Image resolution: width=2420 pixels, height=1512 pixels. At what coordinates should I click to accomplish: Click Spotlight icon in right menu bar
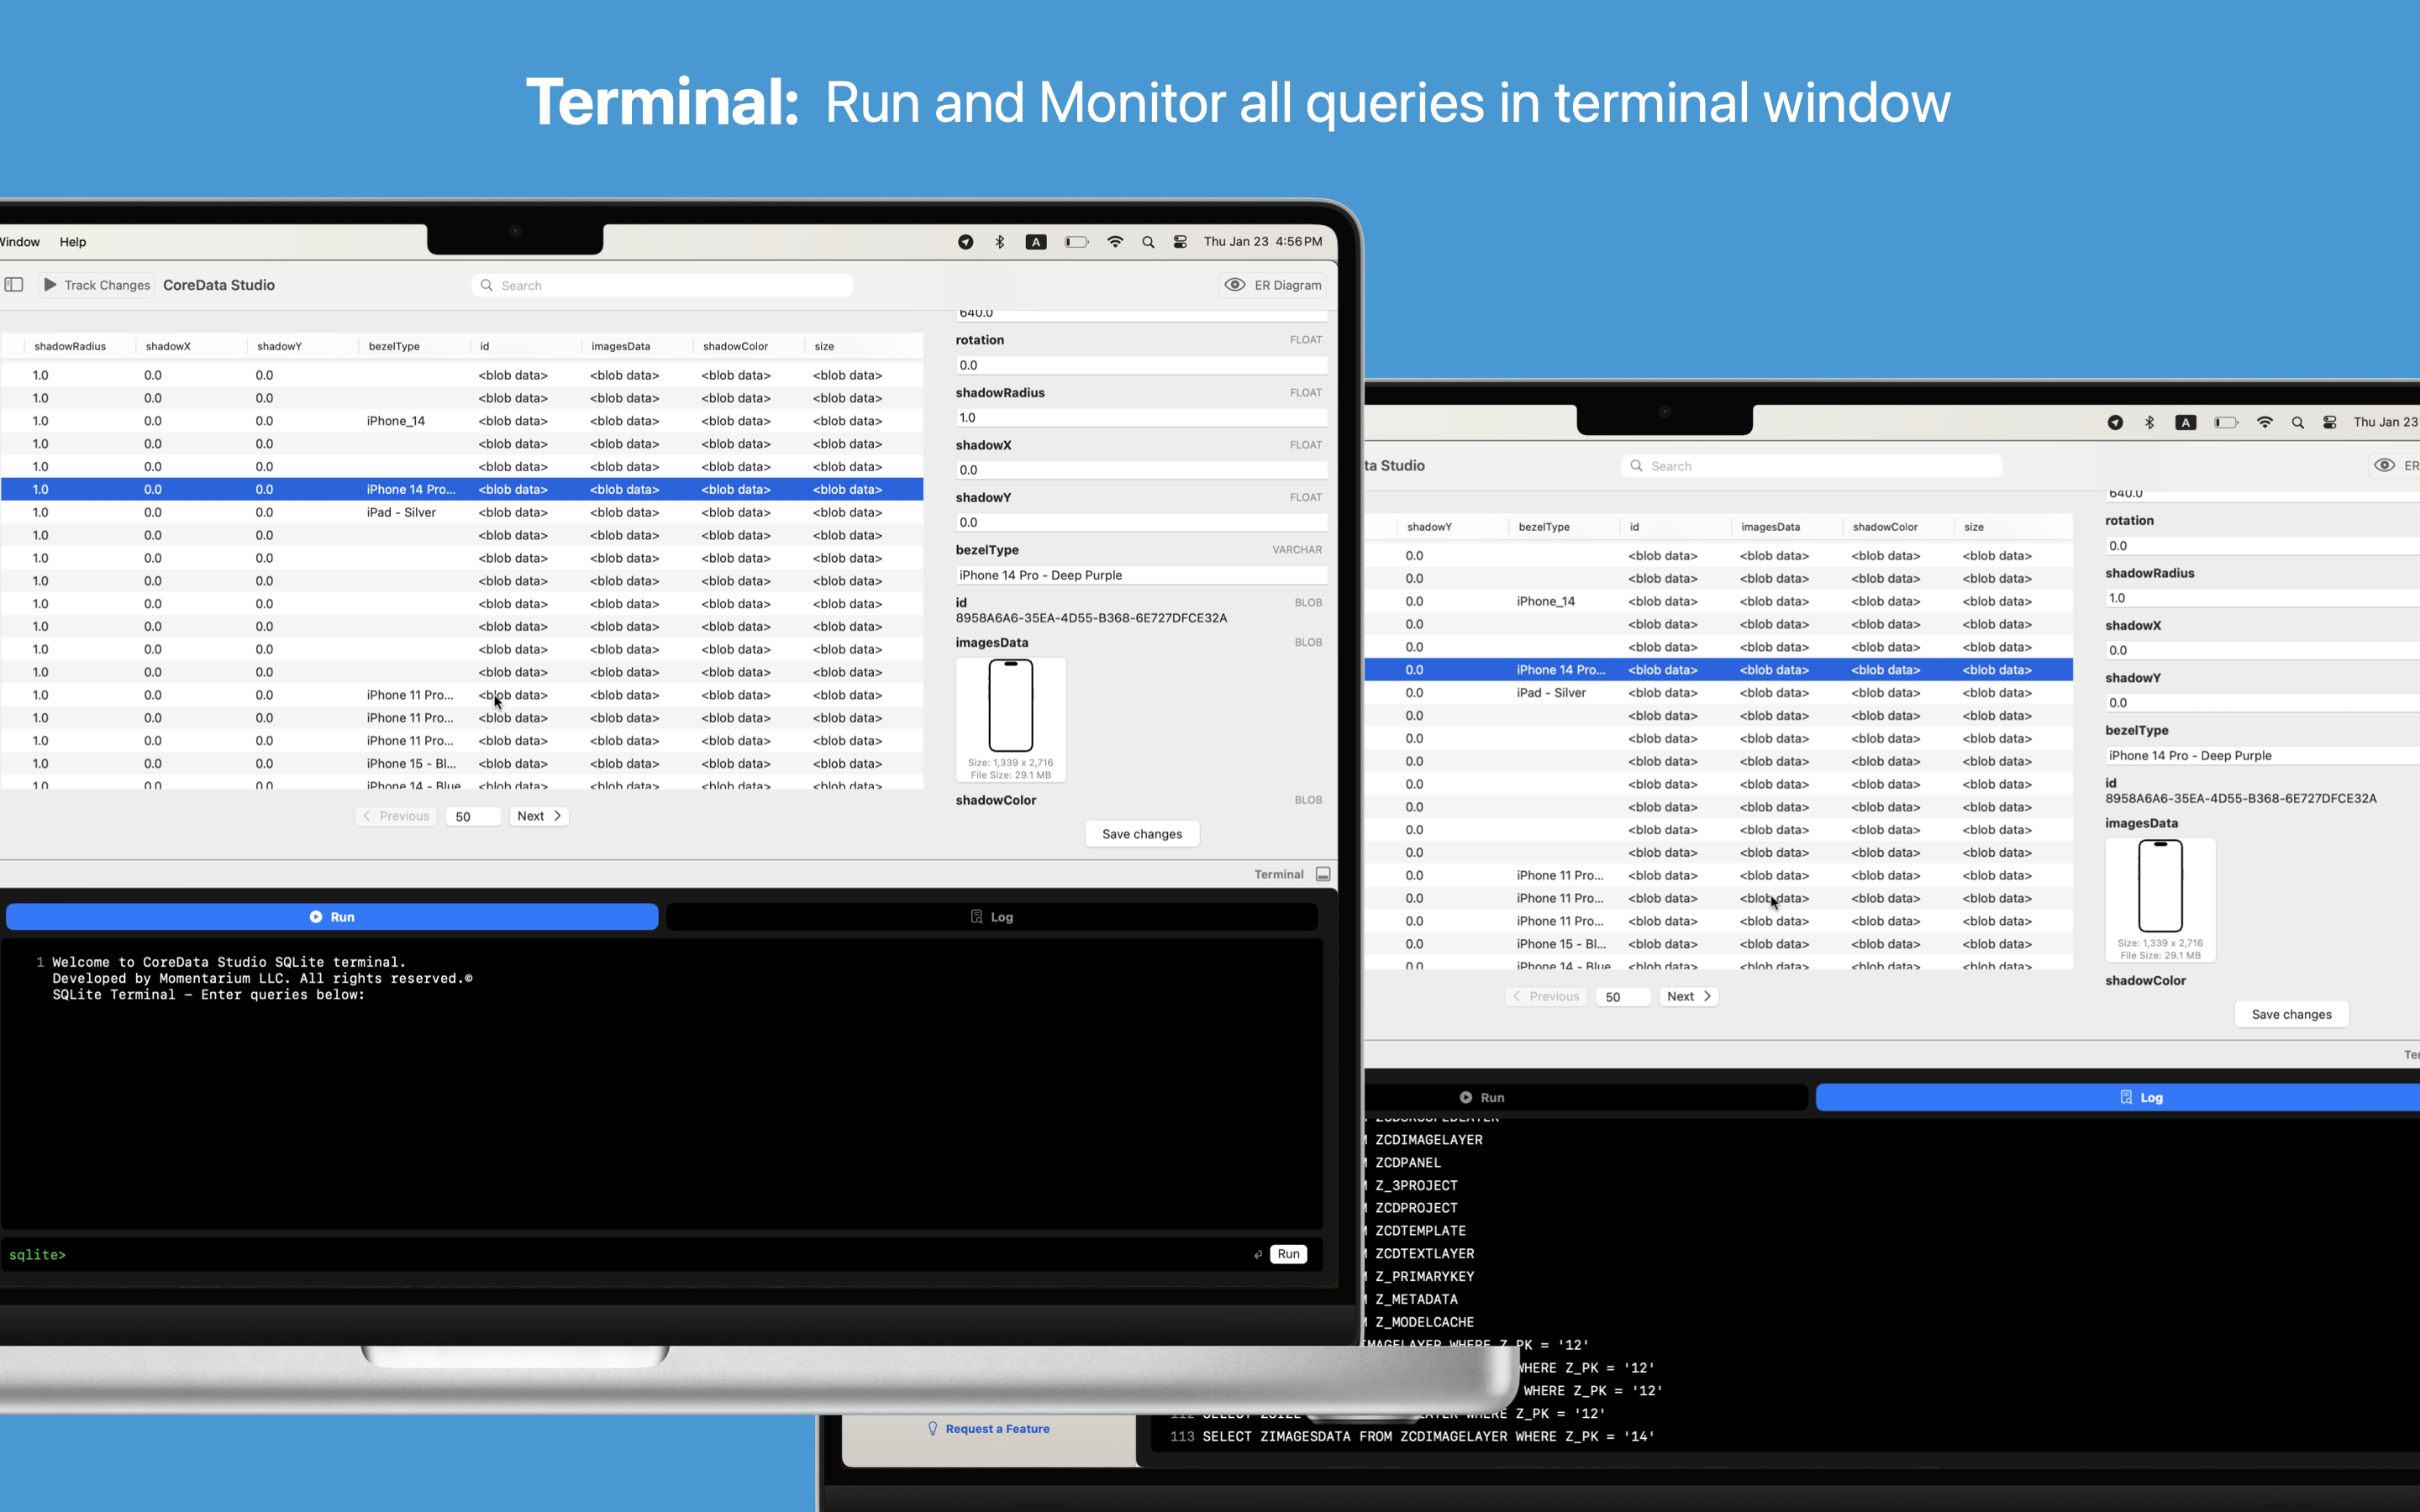pyautogui.click(x=2298, y=422)
